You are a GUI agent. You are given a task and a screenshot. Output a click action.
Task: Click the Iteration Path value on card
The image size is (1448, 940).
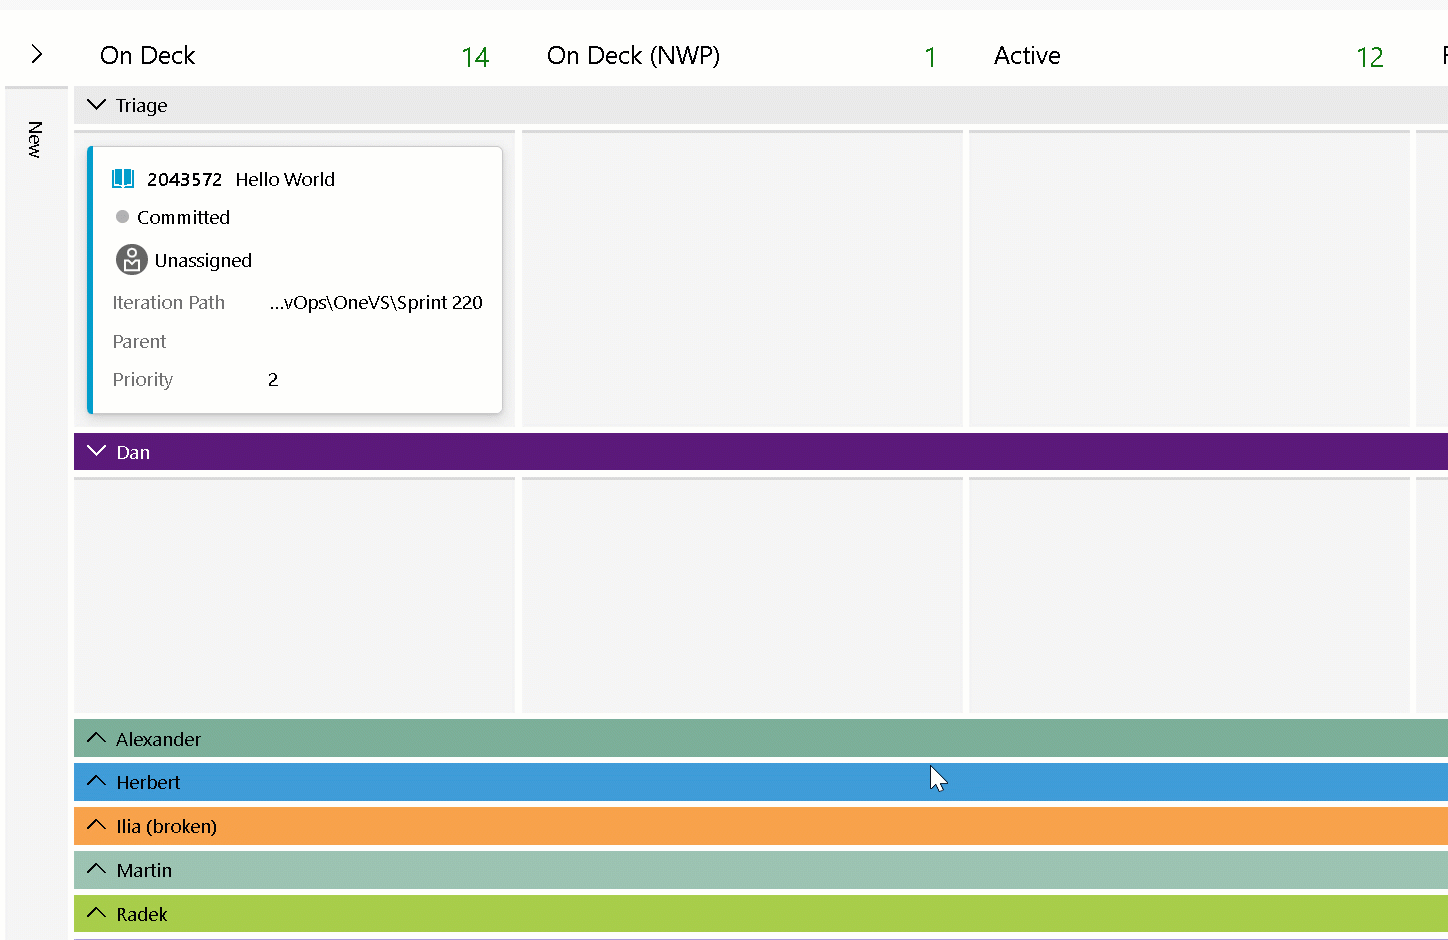coord(375,303)
